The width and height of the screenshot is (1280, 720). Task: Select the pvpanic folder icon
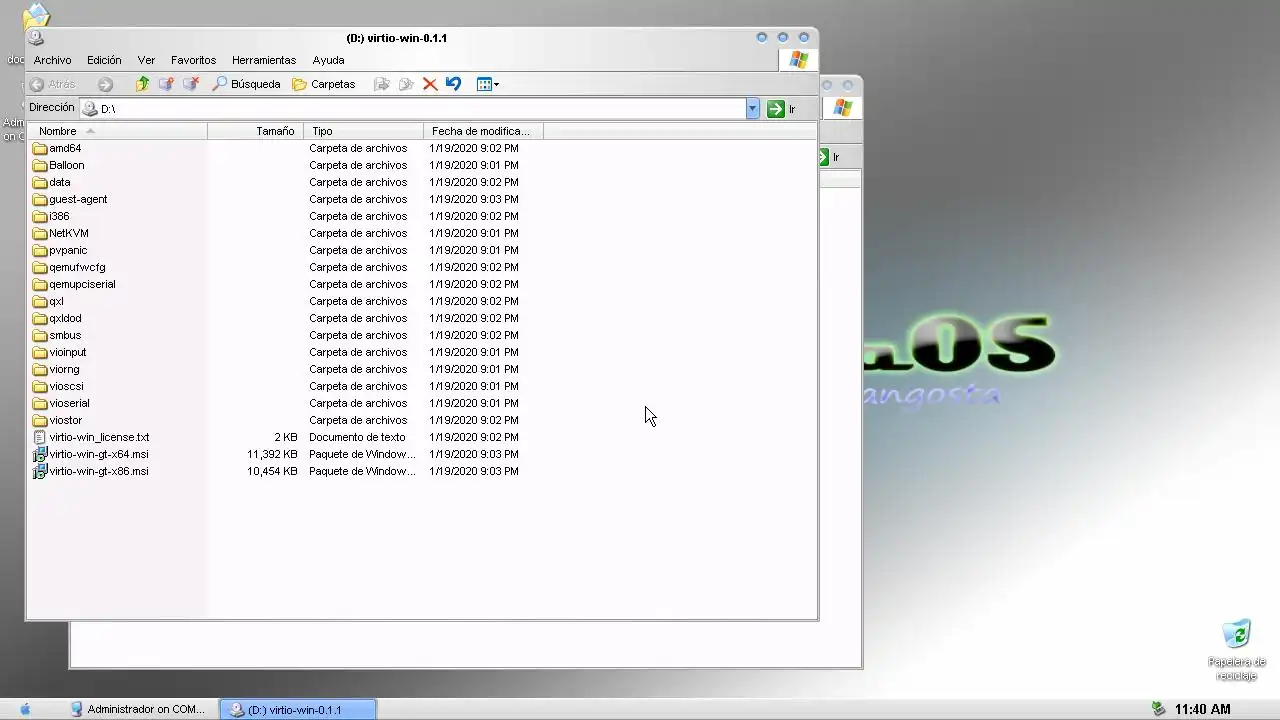40,250
